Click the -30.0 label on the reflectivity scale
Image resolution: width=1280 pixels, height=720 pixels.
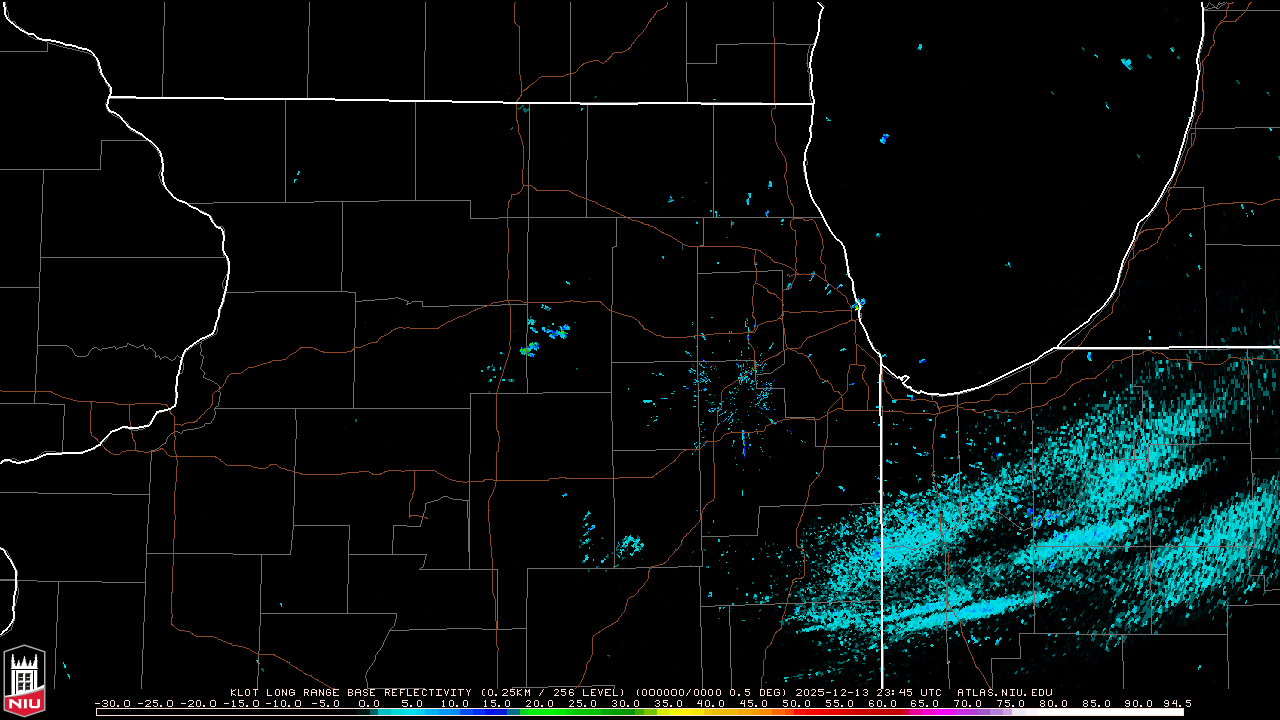pos(110,703)
